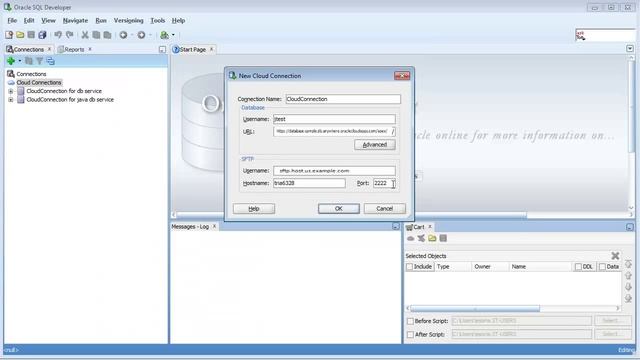Click the move-to-top arrow in Cart

(628, 264)
